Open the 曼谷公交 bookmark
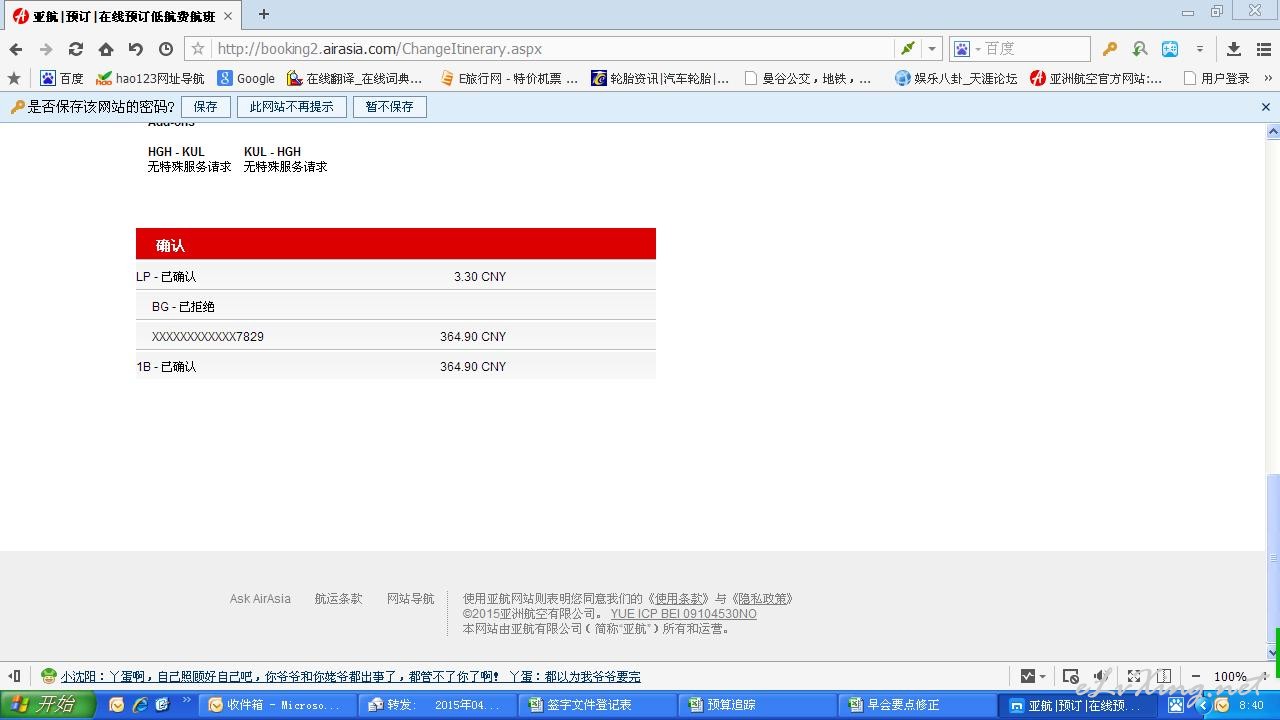Viewport: 1280px width, 720px height. 808,78
